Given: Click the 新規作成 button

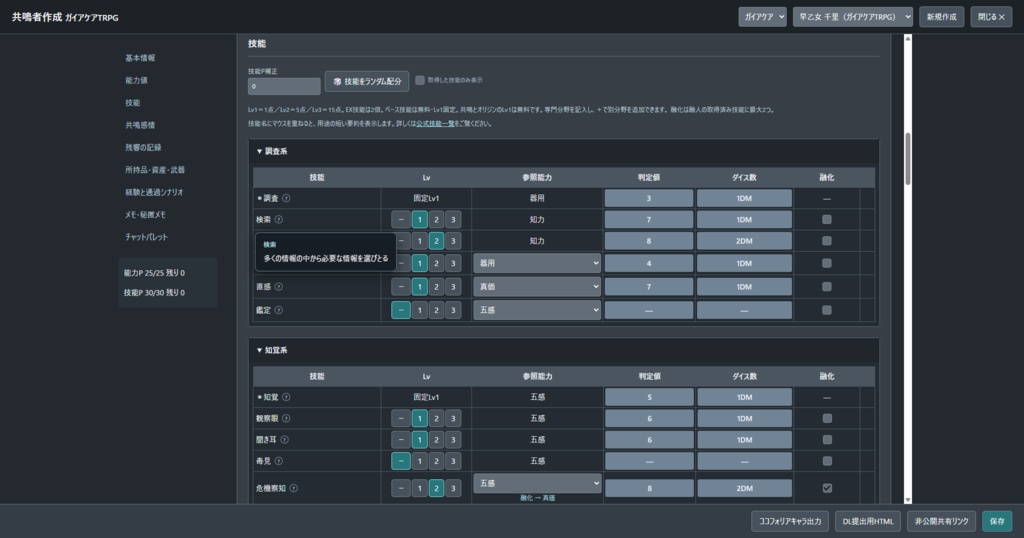Looking at the screenshot, I should point(941,17).
